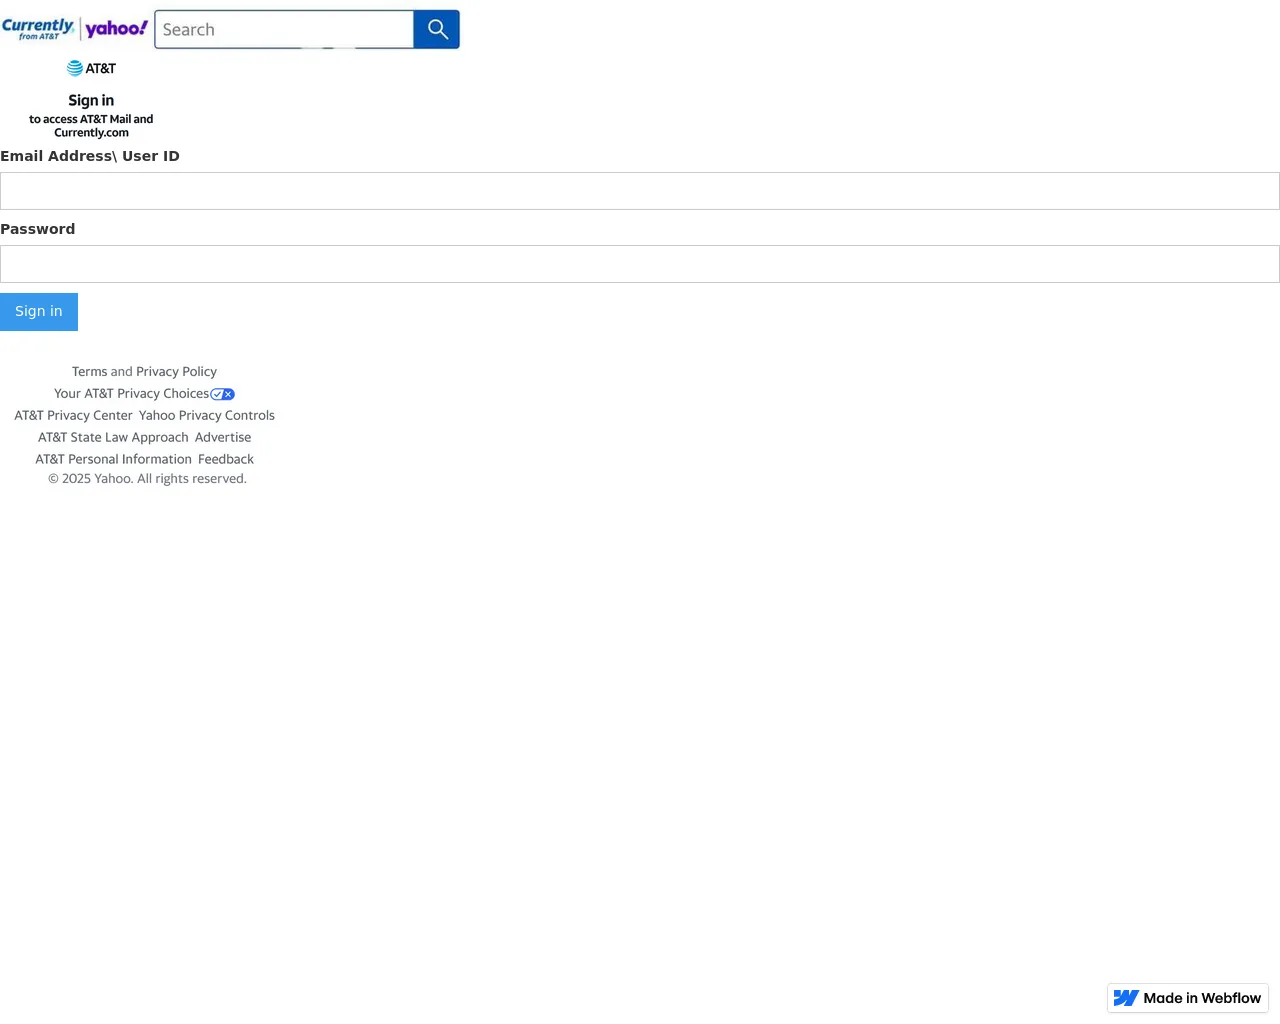The width and height of the screenshot is (1280, 1024).
Task: Click the Sign in heading text
Action: pos(91,100)
